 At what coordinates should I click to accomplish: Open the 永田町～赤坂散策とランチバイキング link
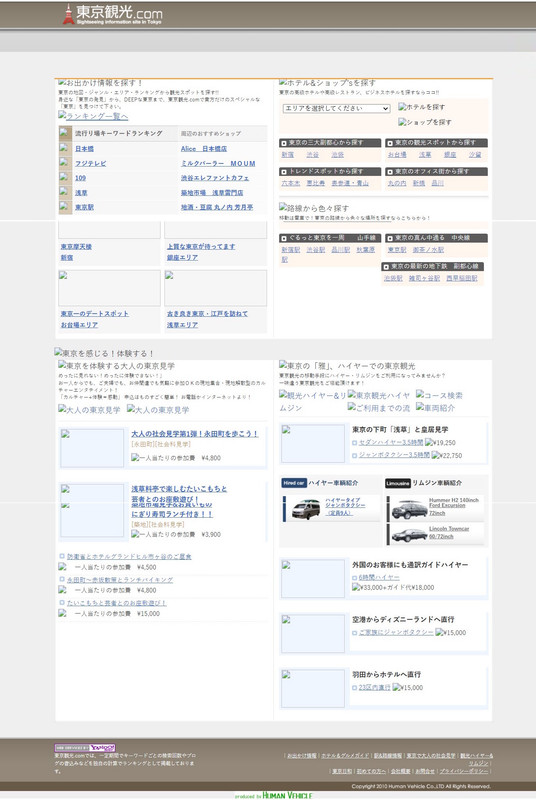(x=120, y=580)
